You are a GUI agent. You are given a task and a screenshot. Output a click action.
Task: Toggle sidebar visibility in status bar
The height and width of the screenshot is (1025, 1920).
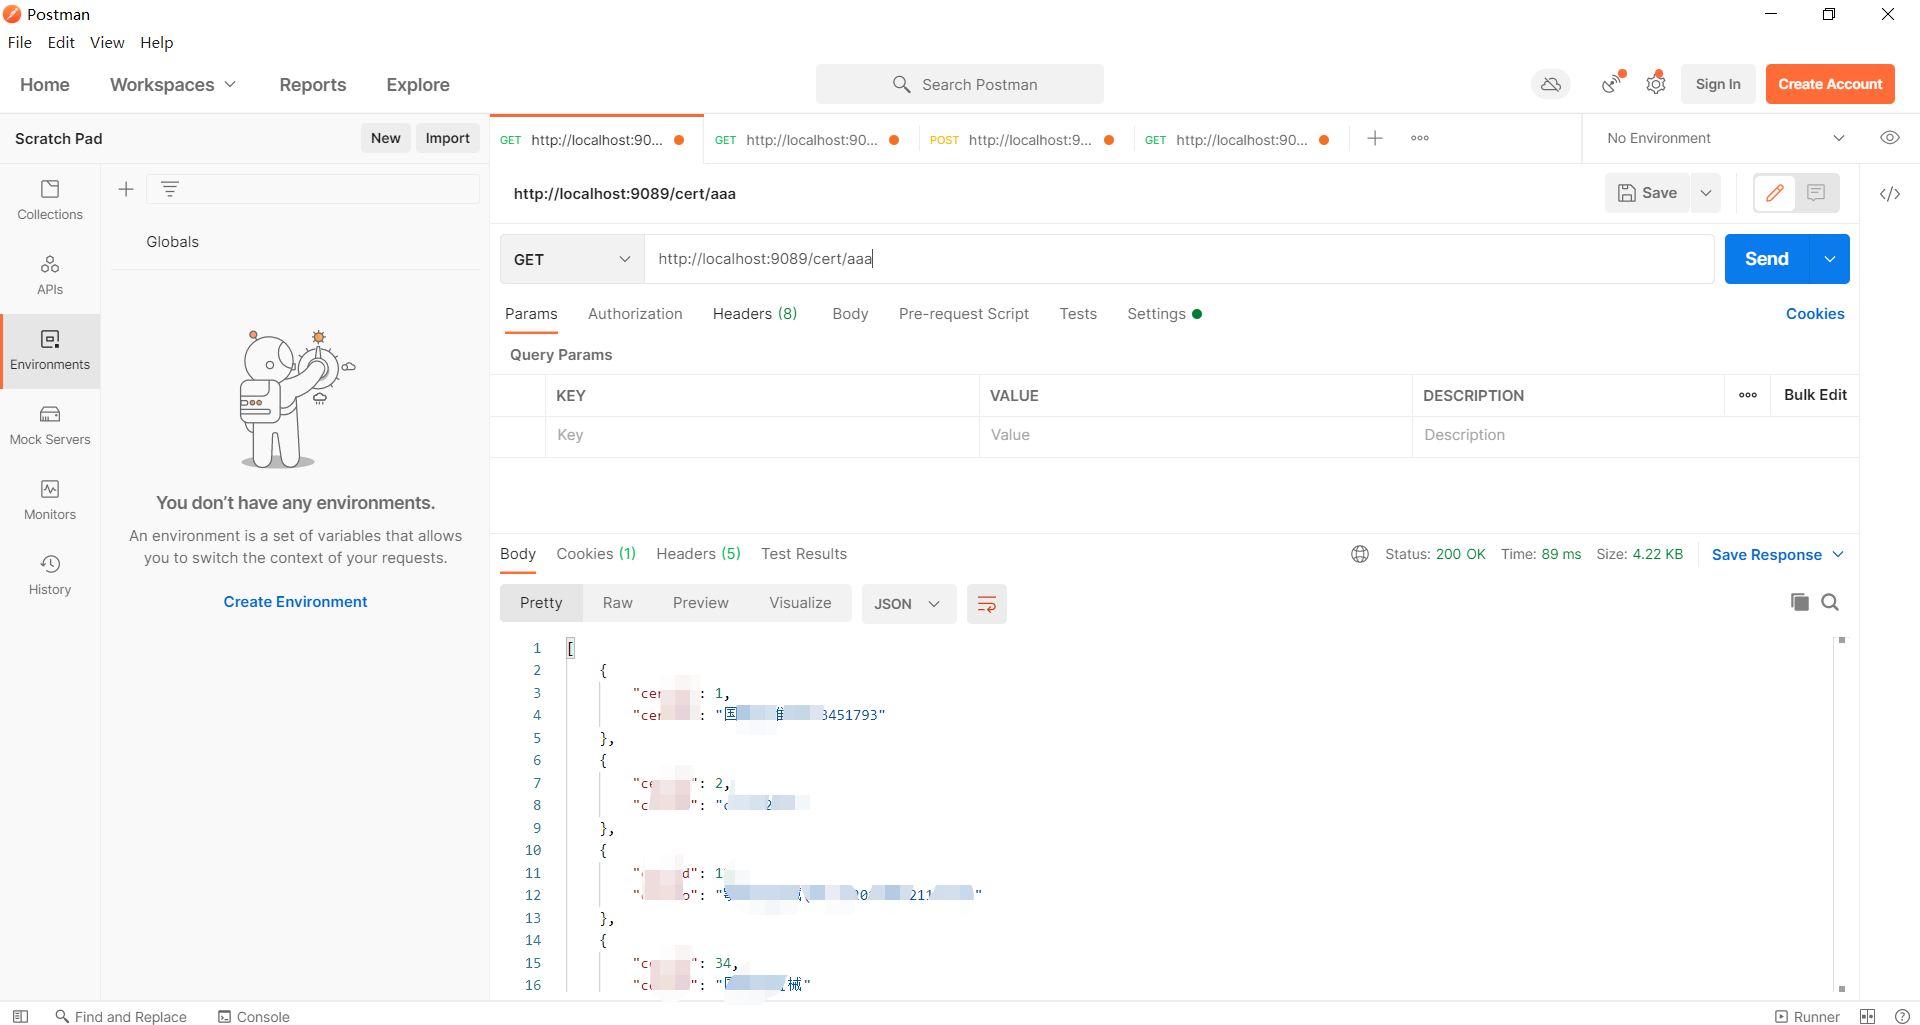click(20, 1016)
